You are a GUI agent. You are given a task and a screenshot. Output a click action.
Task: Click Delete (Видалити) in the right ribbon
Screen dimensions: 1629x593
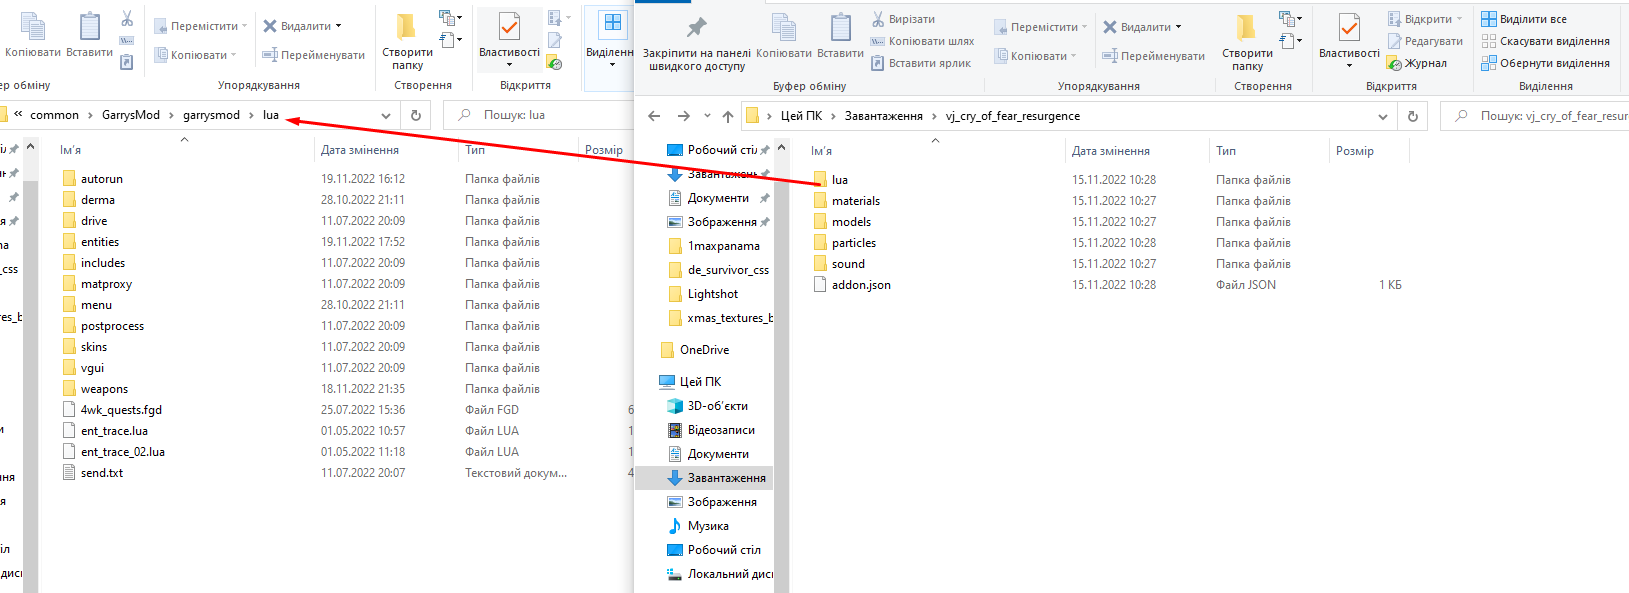point(1142,27)
